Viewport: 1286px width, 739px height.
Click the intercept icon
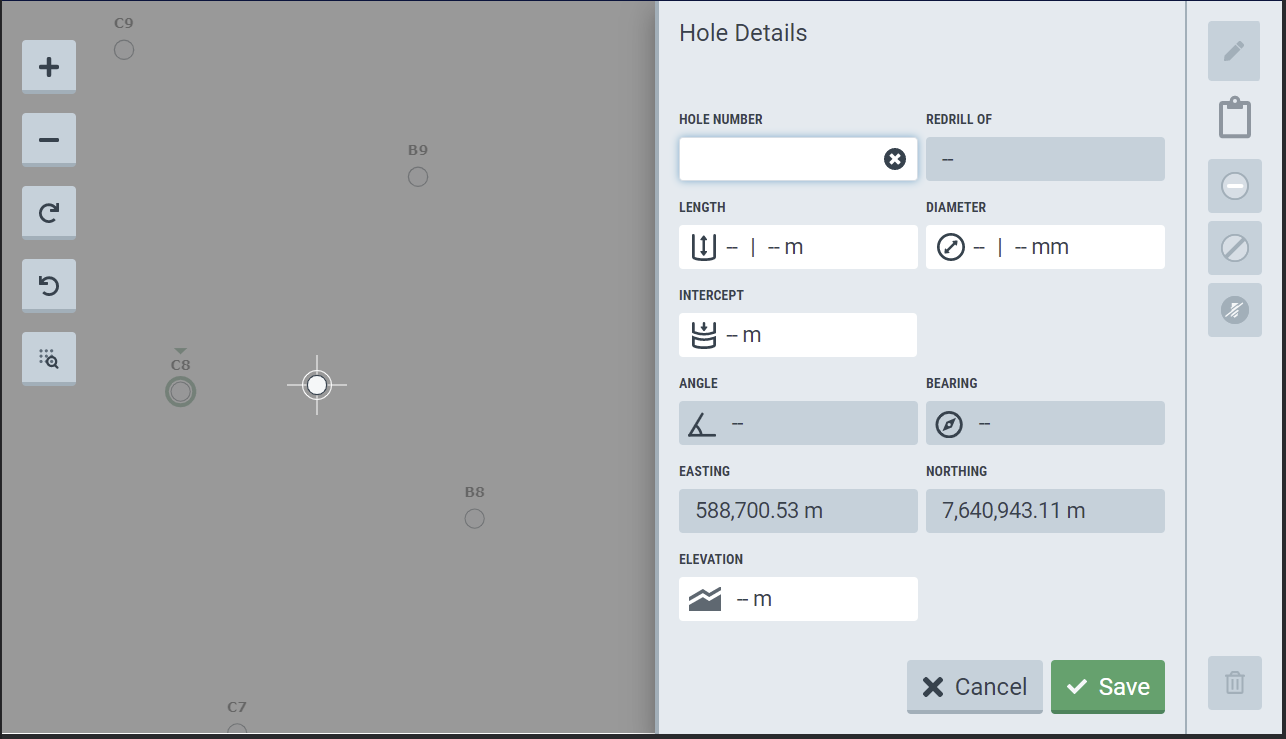pyautogui.click(x=704, y=335)
